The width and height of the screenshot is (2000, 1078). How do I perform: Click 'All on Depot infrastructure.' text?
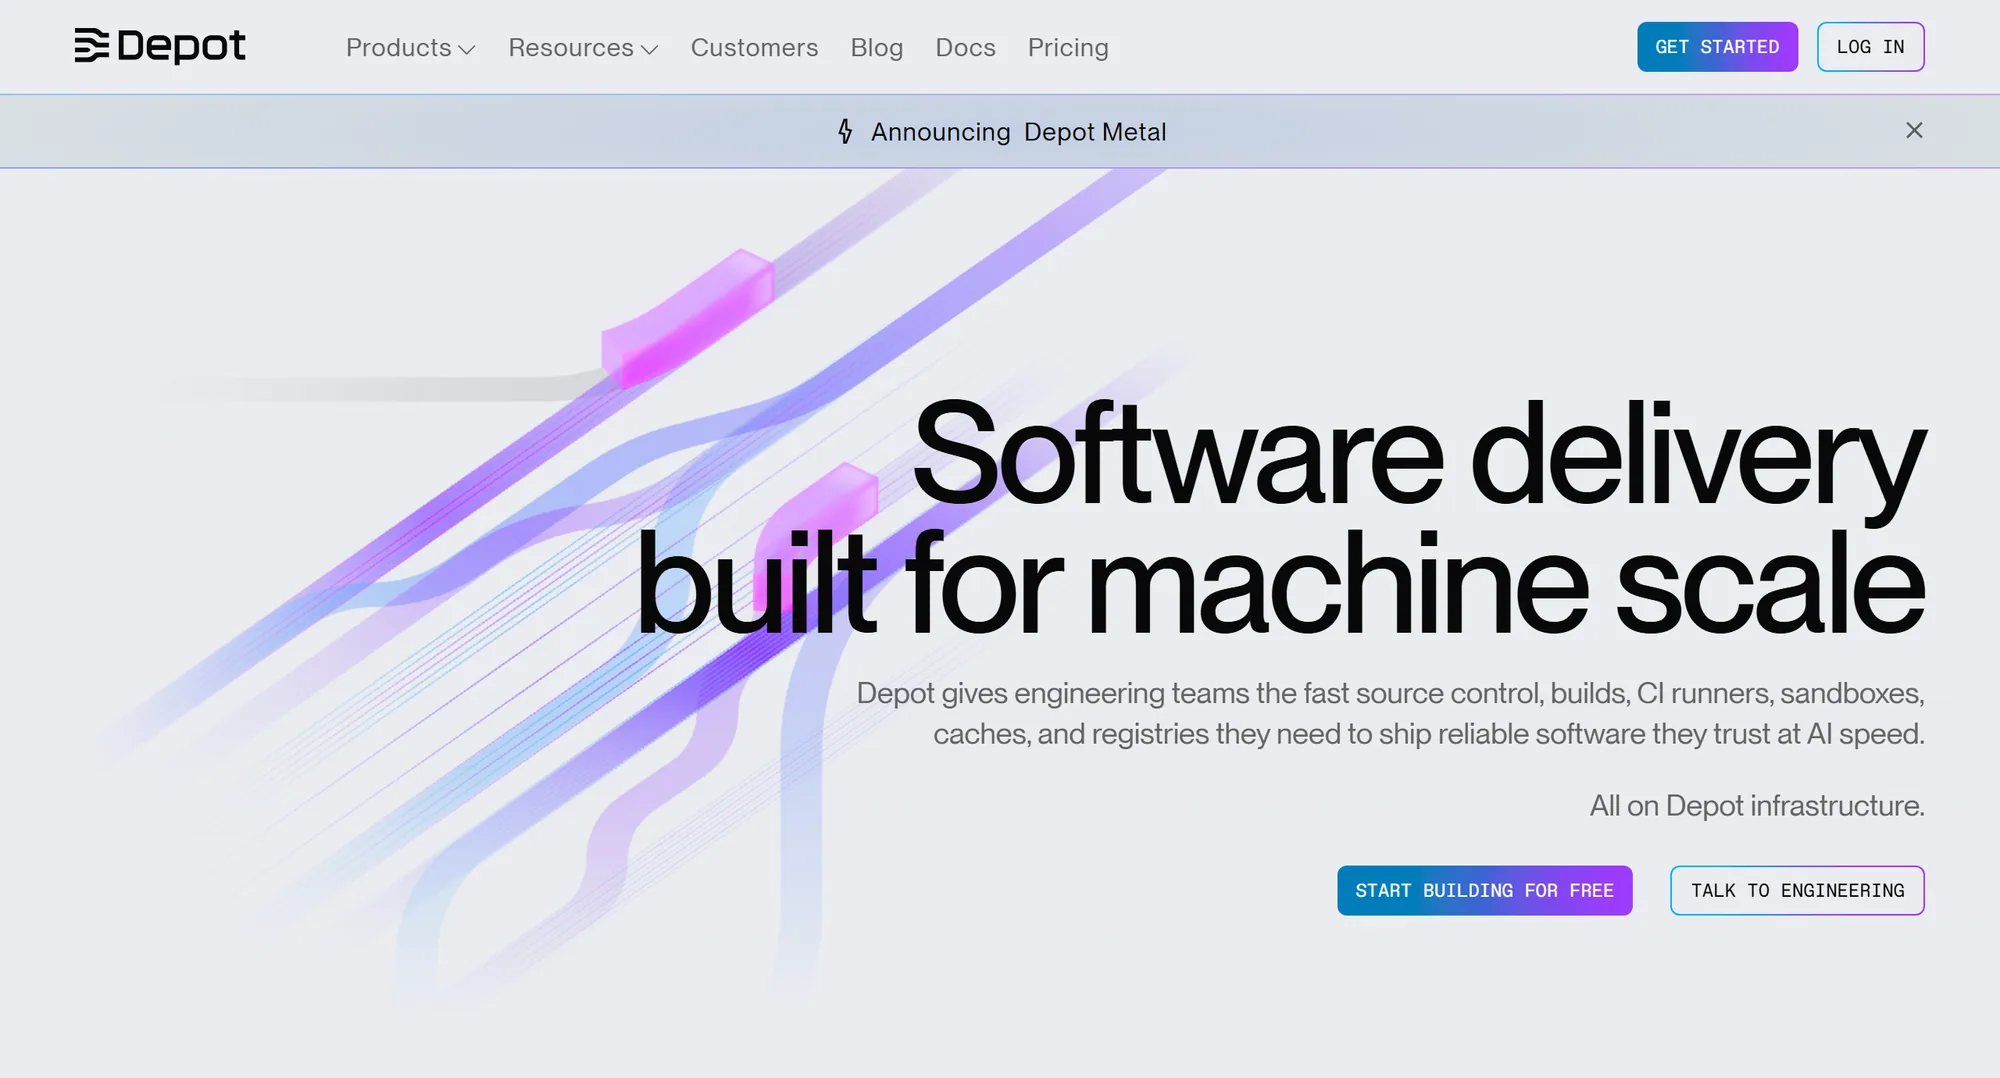coord(1757,806)
